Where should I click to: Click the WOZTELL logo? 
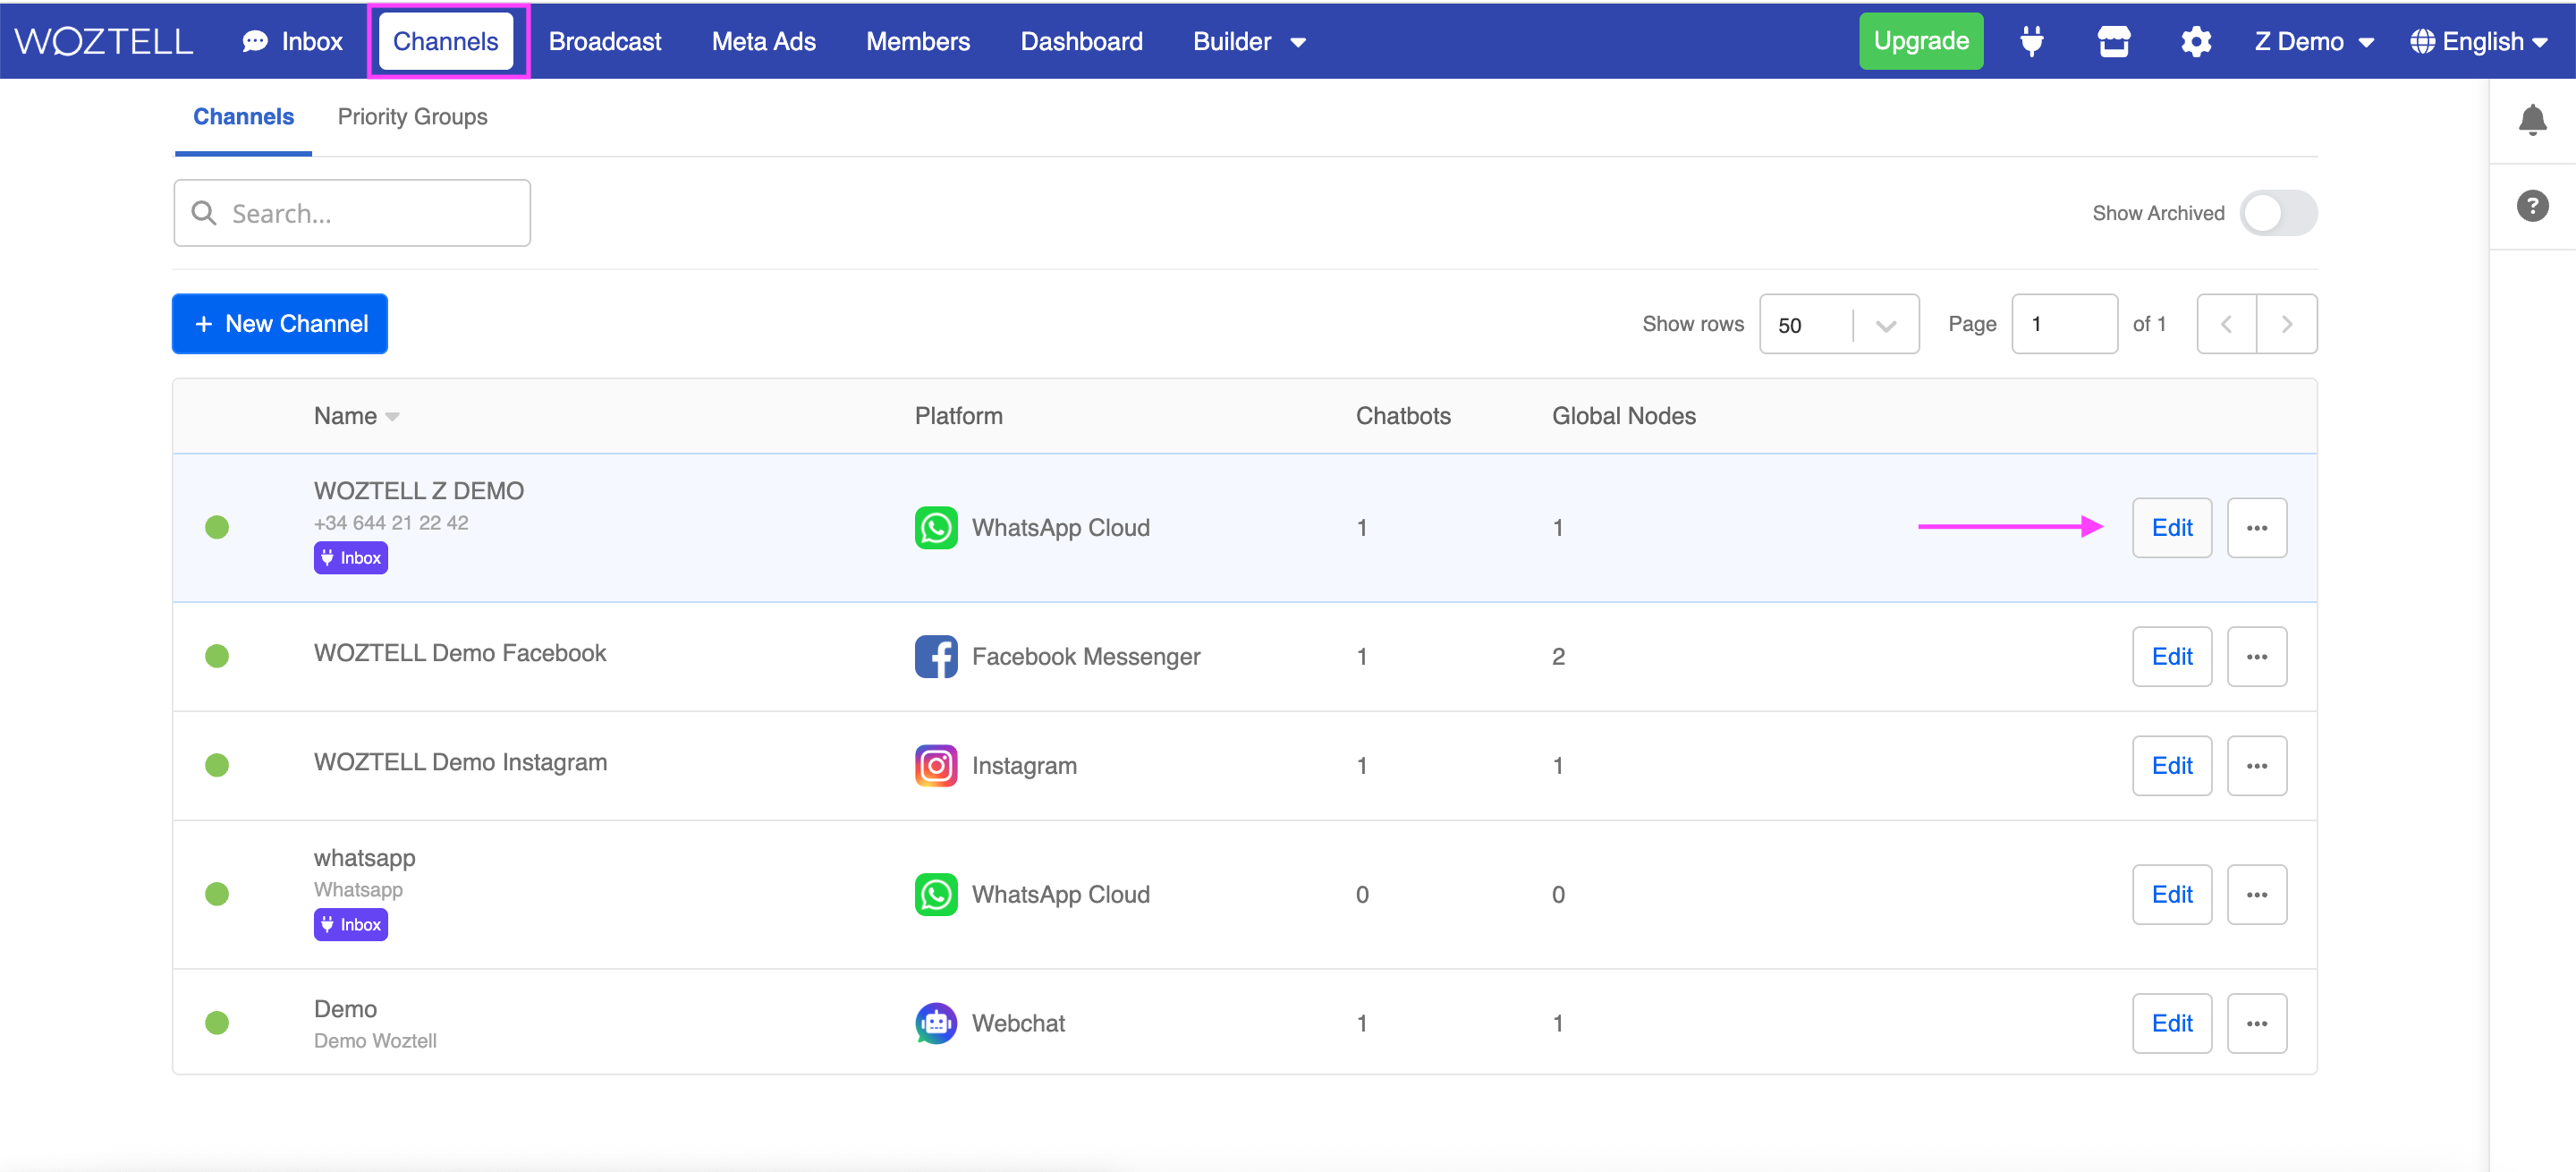click(x=104, y=41)
